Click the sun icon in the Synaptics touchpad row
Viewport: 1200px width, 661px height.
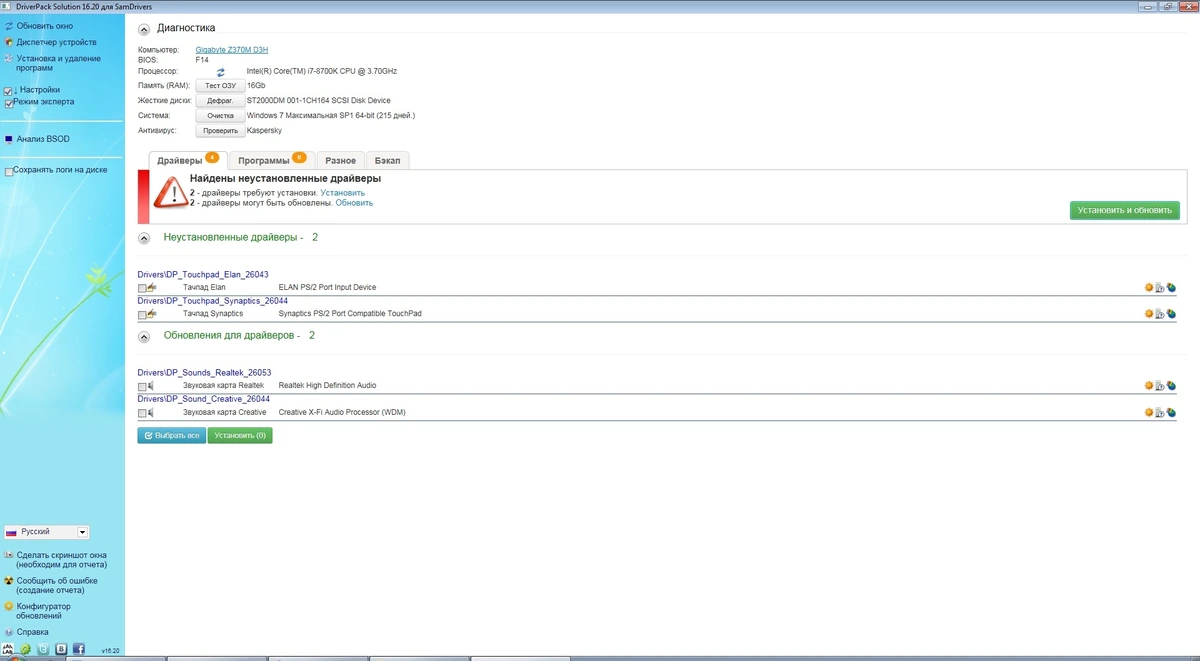1149,314
